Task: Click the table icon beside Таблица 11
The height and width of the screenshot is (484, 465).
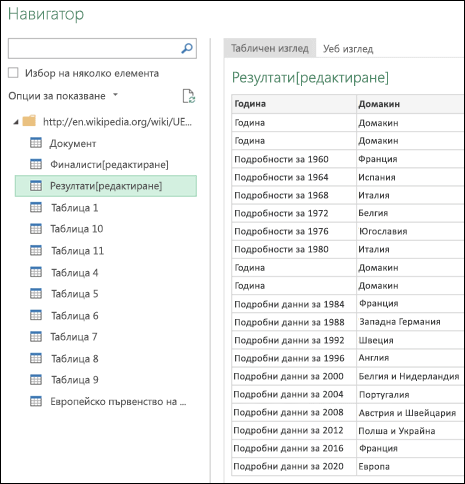Action: pyautogui.click(x=36, y=250)
